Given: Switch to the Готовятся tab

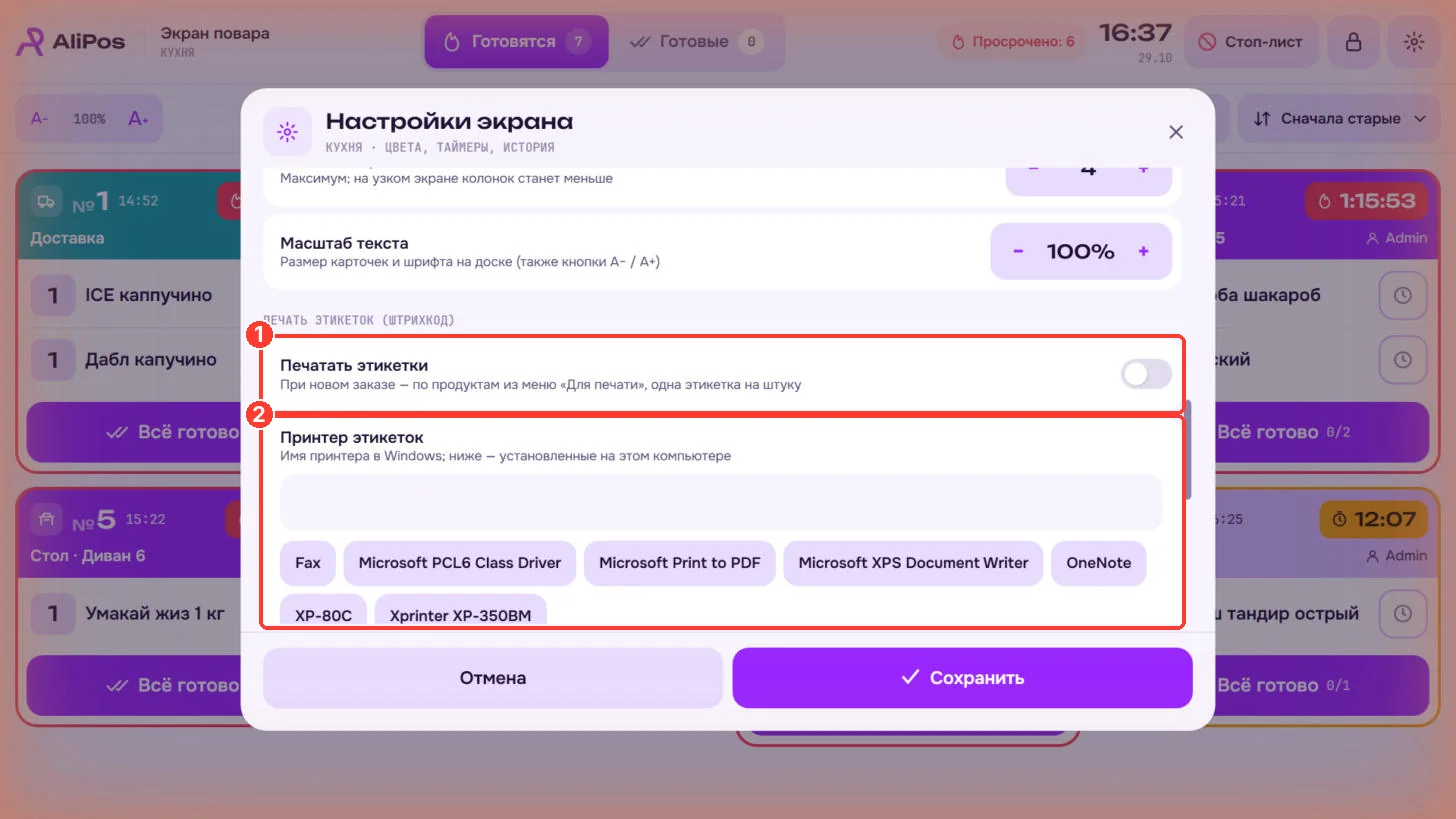Looking at the screenshot, I should (516, 42).
